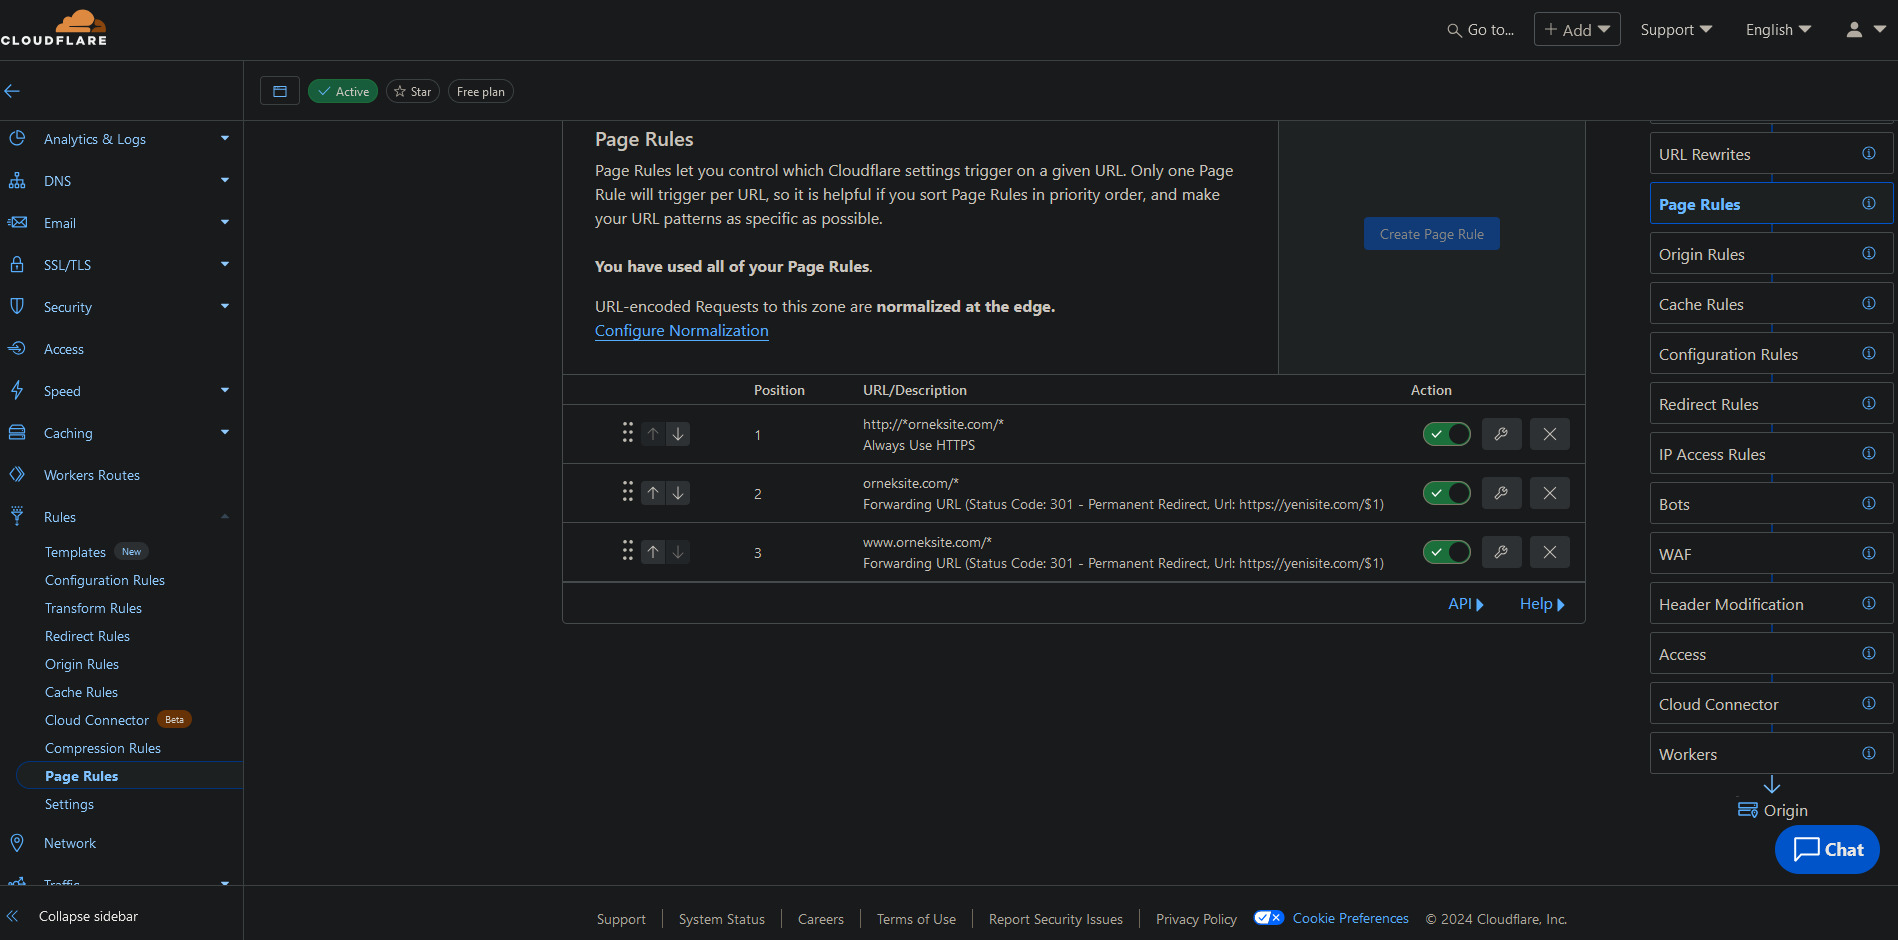Viewport: 1898px width, 940px height.
Task: Grab drag handle of rule 3
Action: 627,551
